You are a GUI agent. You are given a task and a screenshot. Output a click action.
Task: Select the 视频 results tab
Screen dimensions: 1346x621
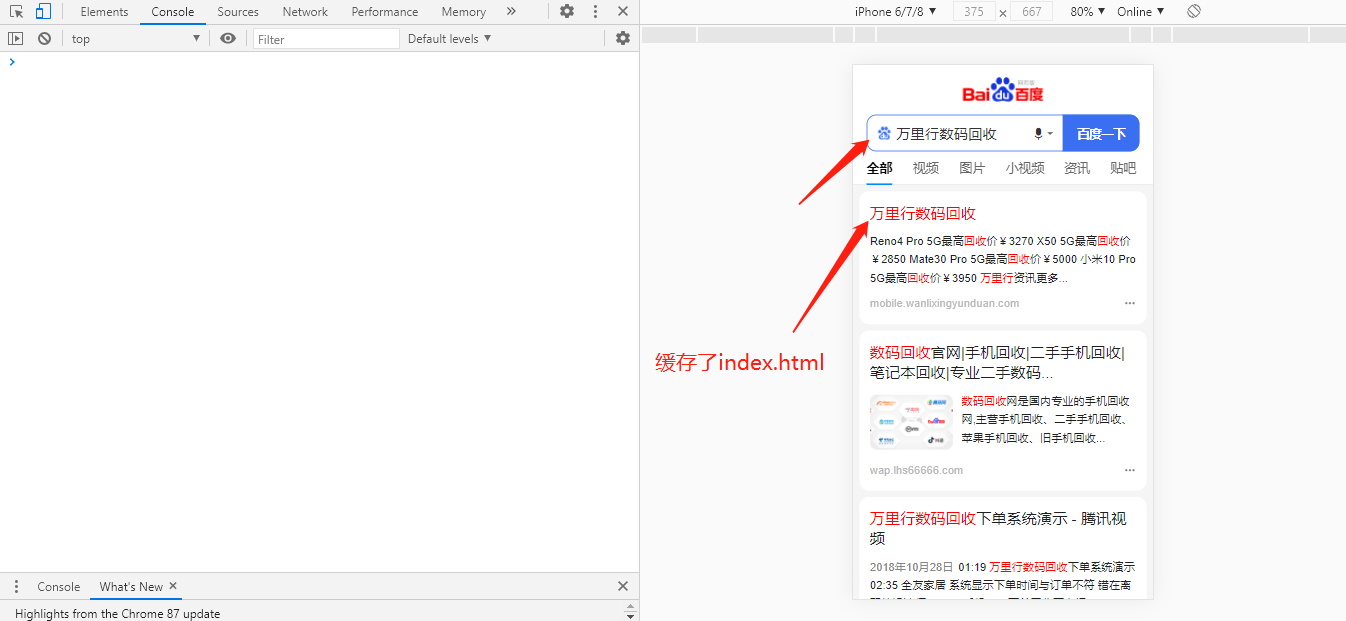click(926, 168)
